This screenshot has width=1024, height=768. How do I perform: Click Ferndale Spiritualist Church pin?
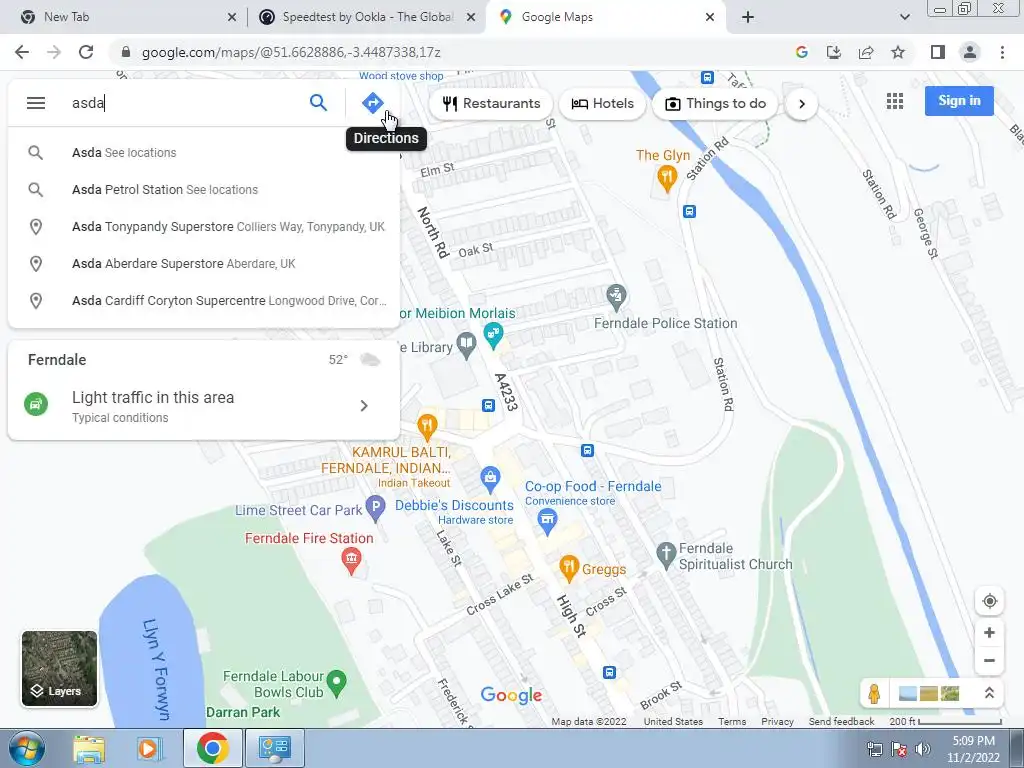[x=665, y=556]
